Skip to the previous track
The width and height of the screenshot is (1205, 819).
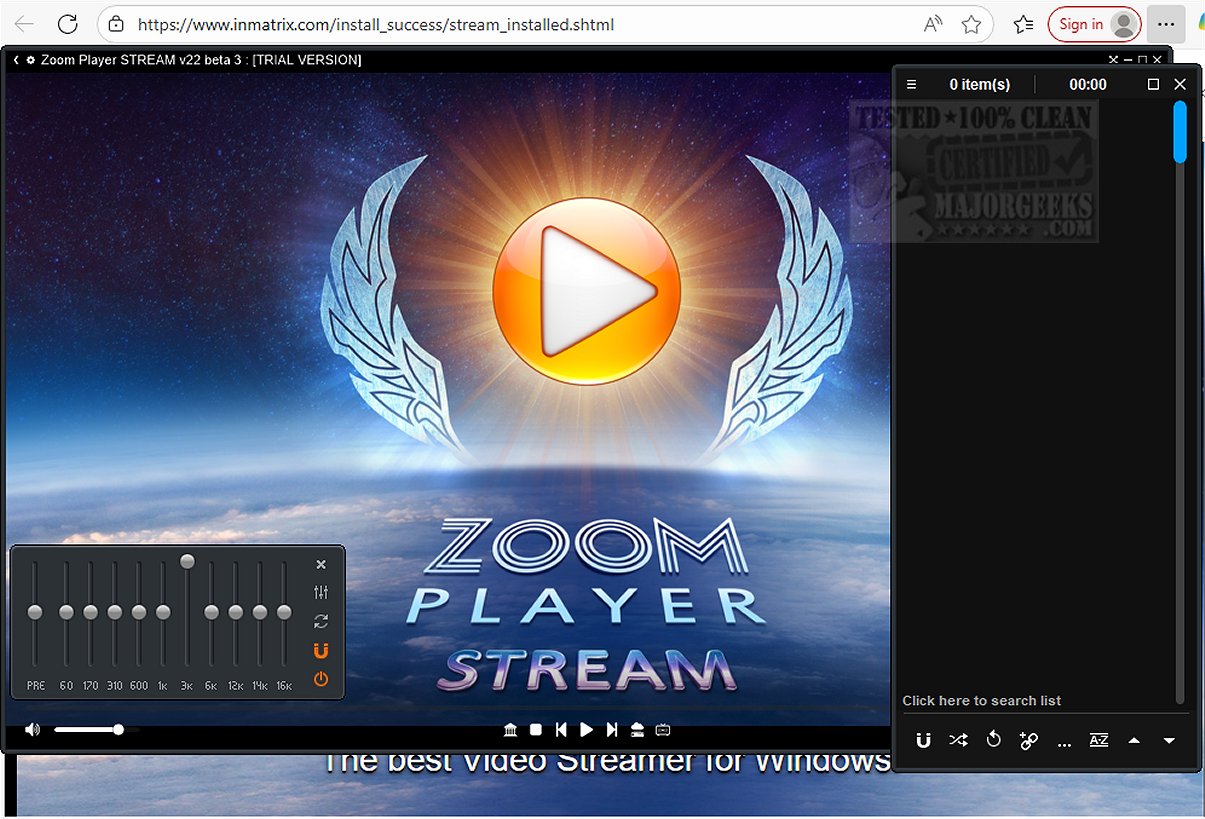(x=561, y=730)
